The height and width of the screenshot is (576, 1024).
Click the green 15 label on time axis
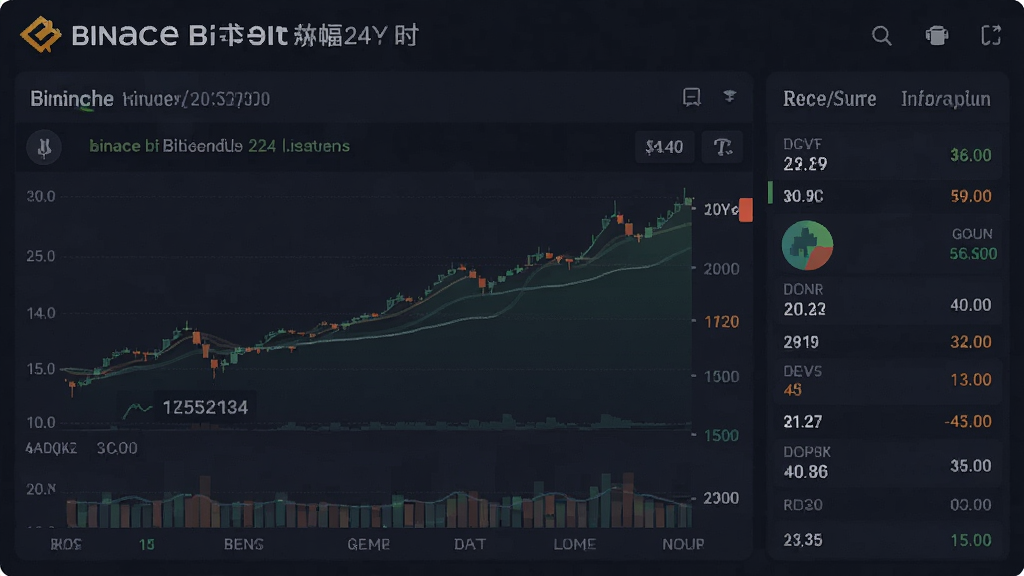click(x=146, y=544)
